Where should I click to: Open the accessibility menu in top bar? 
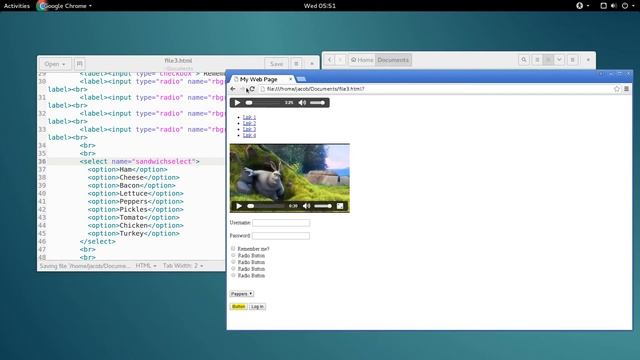point(582,6)
